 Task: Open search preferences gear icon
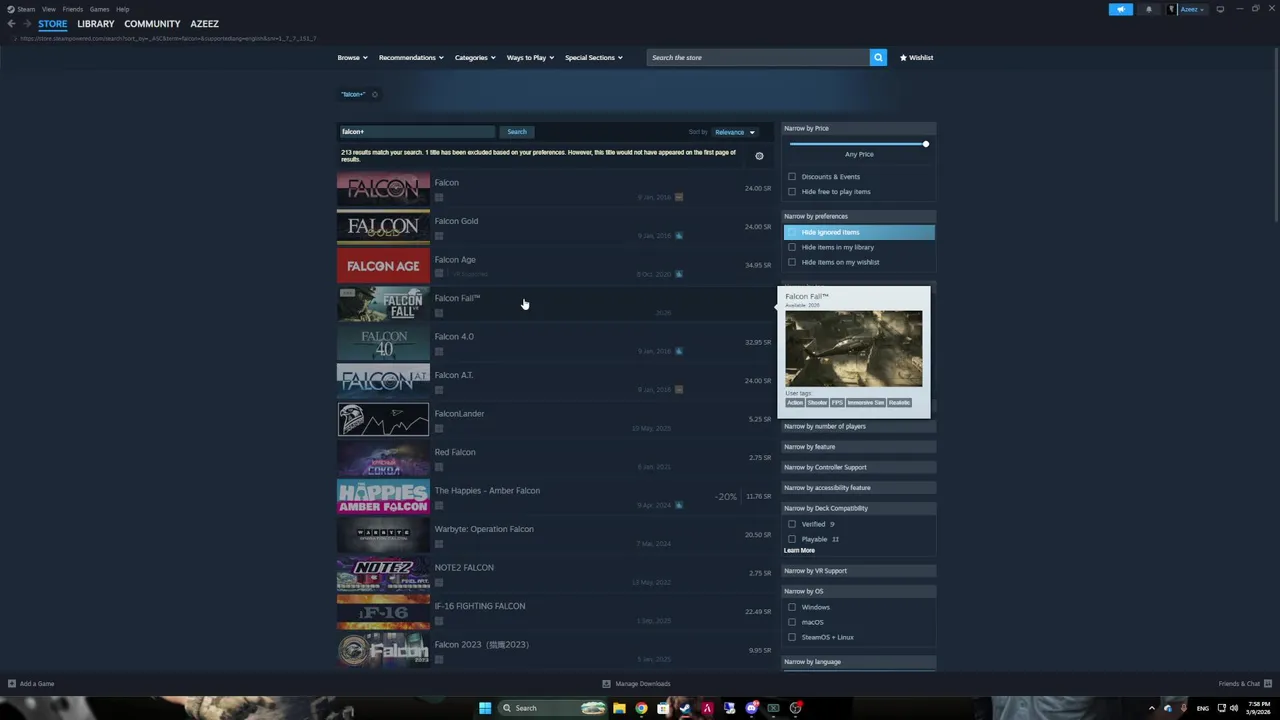pos(759,156)
